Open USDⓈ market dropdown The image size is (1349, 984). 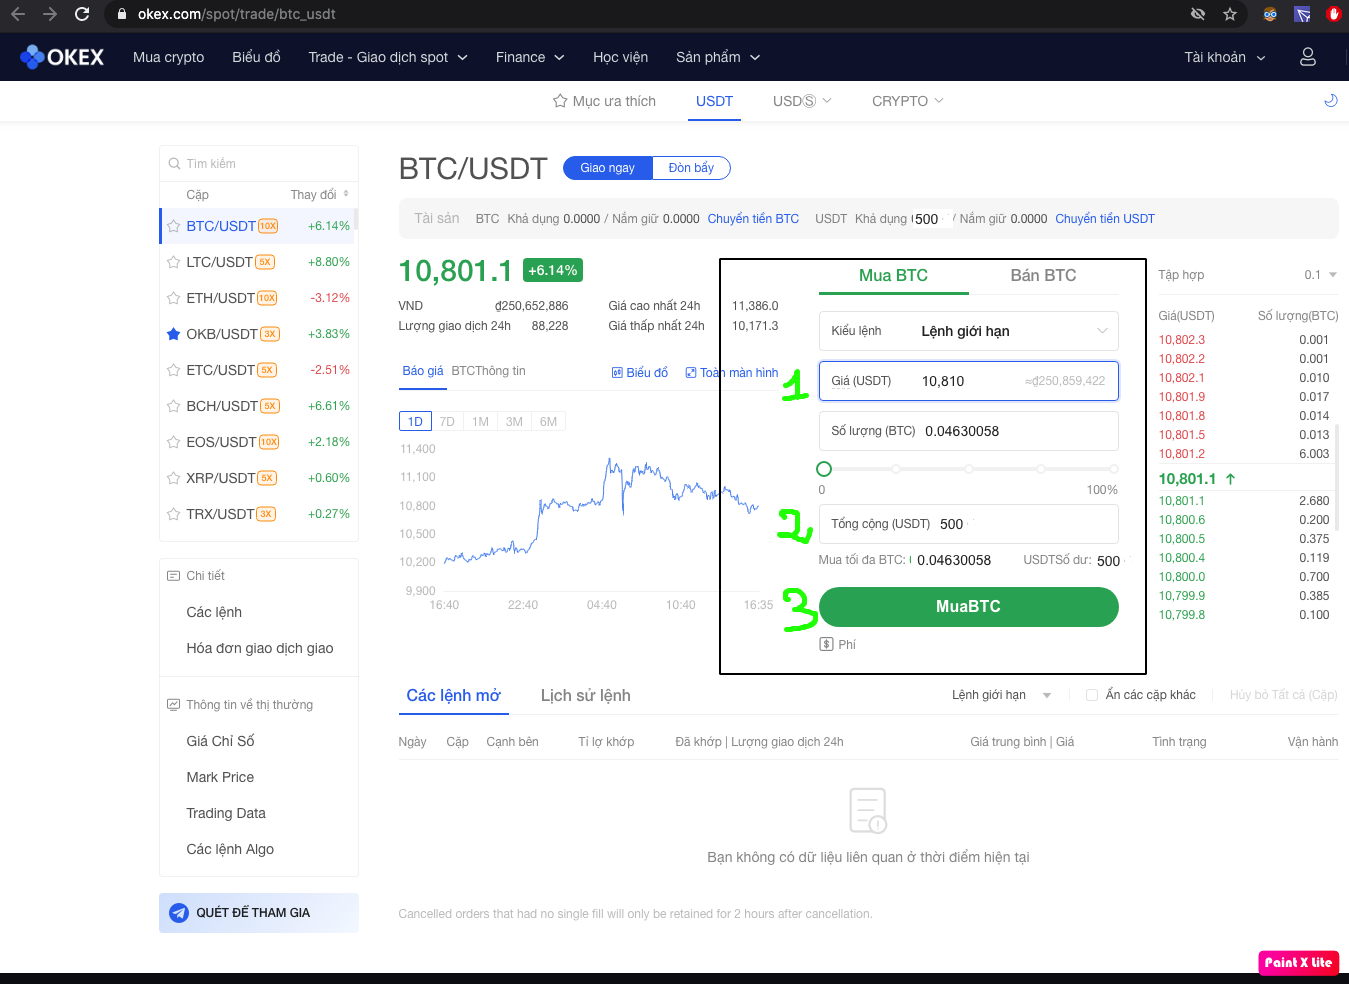coord(802,101)
